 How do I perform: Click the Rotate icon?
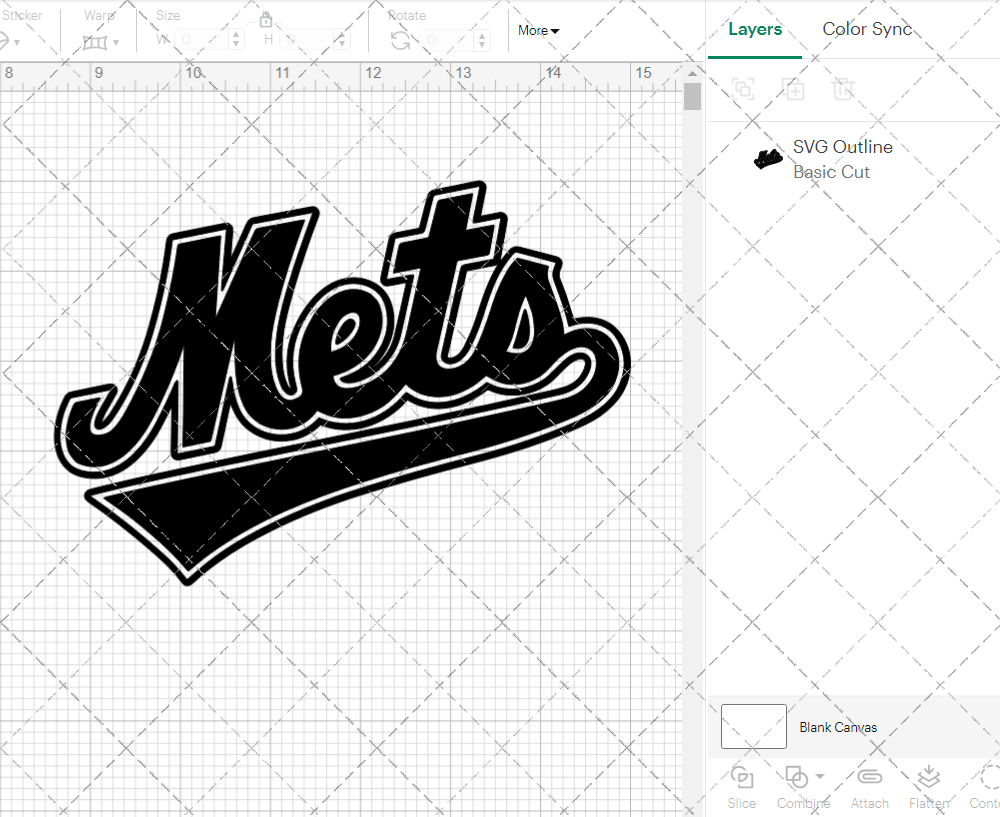(400, 41)
